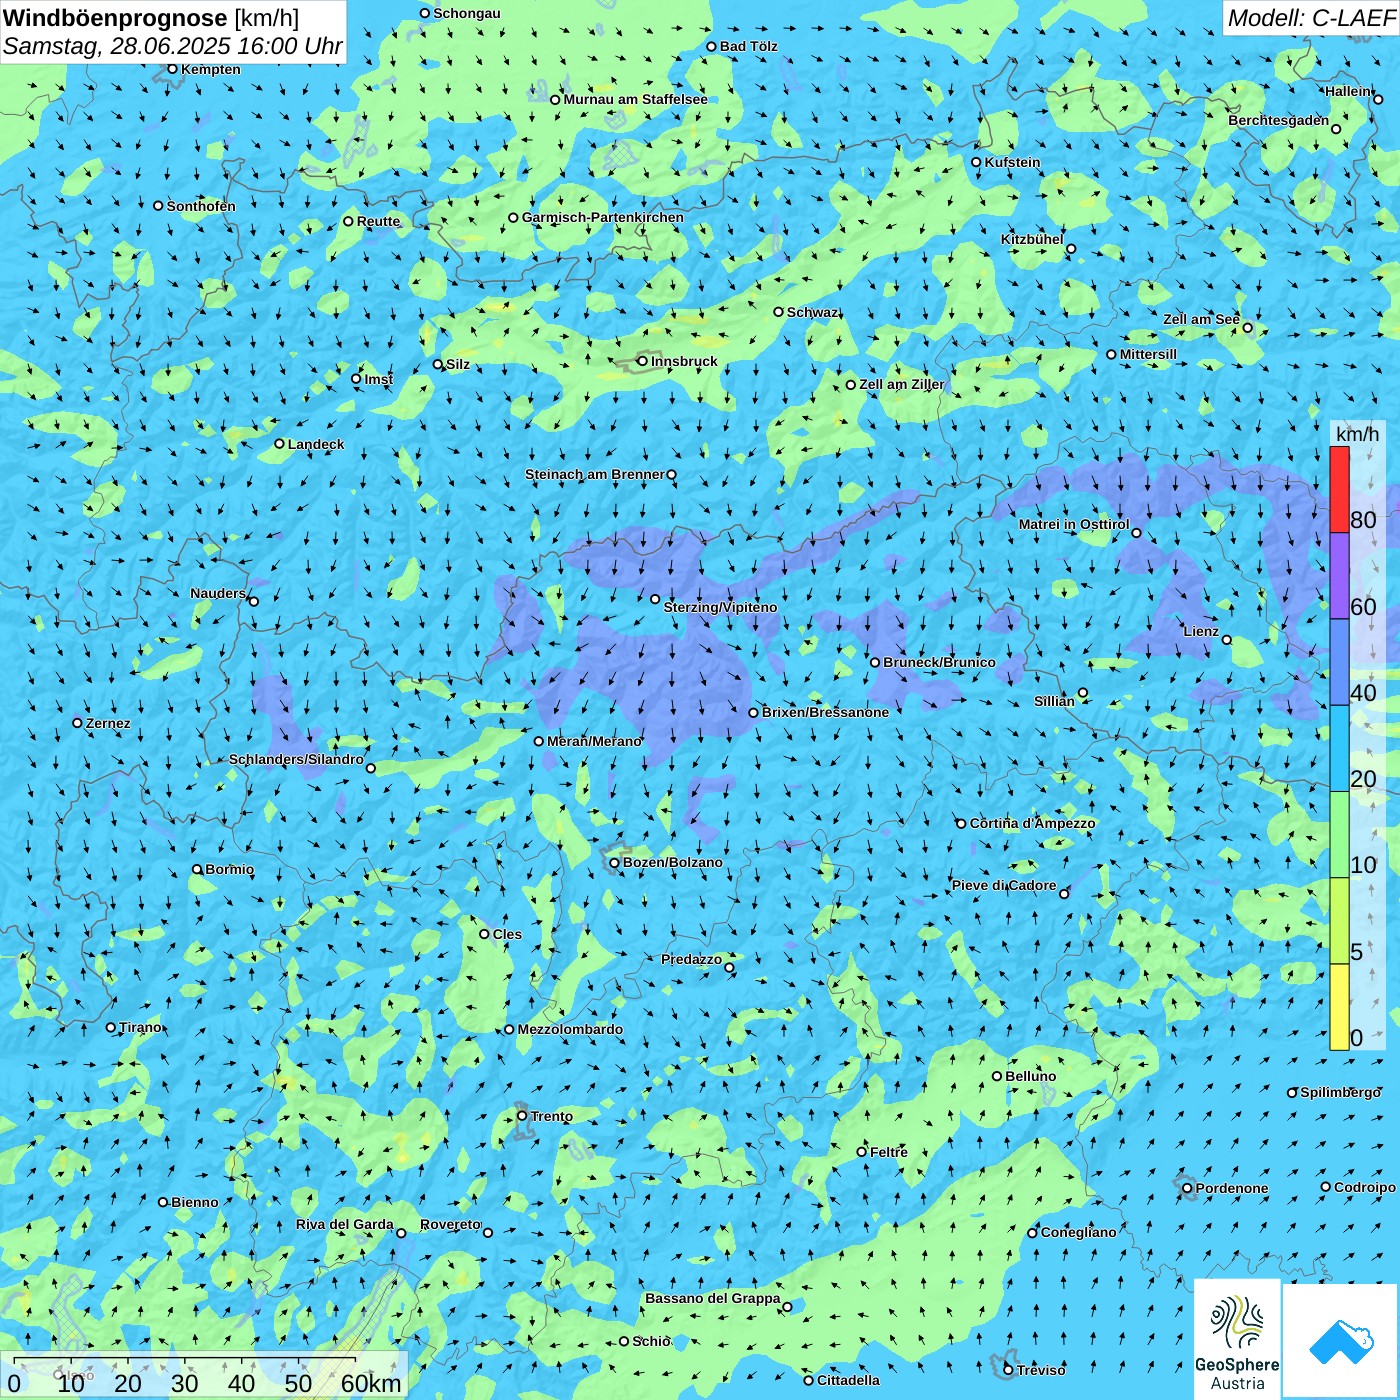Image resolution: width=1400 pixels, height=1400 pixels.
Task: Click the Landeck location marker circle
Action: click(x=279, y=444)
